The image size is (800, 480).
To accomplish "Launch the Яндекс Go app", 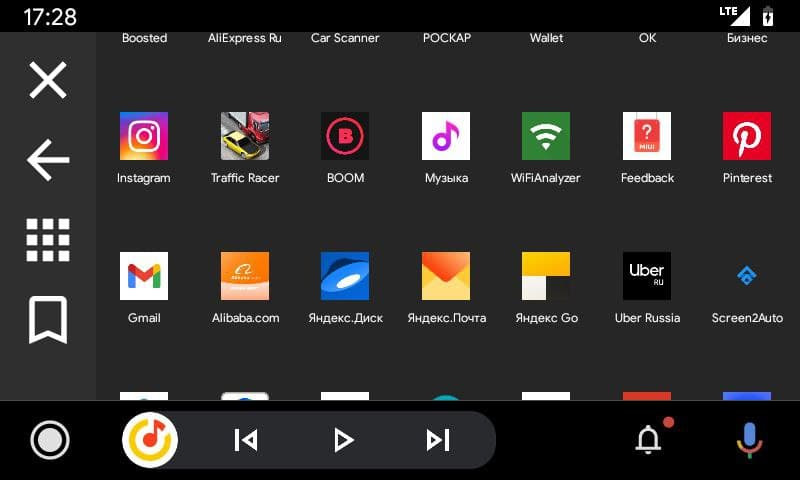I will coord(546,276).
